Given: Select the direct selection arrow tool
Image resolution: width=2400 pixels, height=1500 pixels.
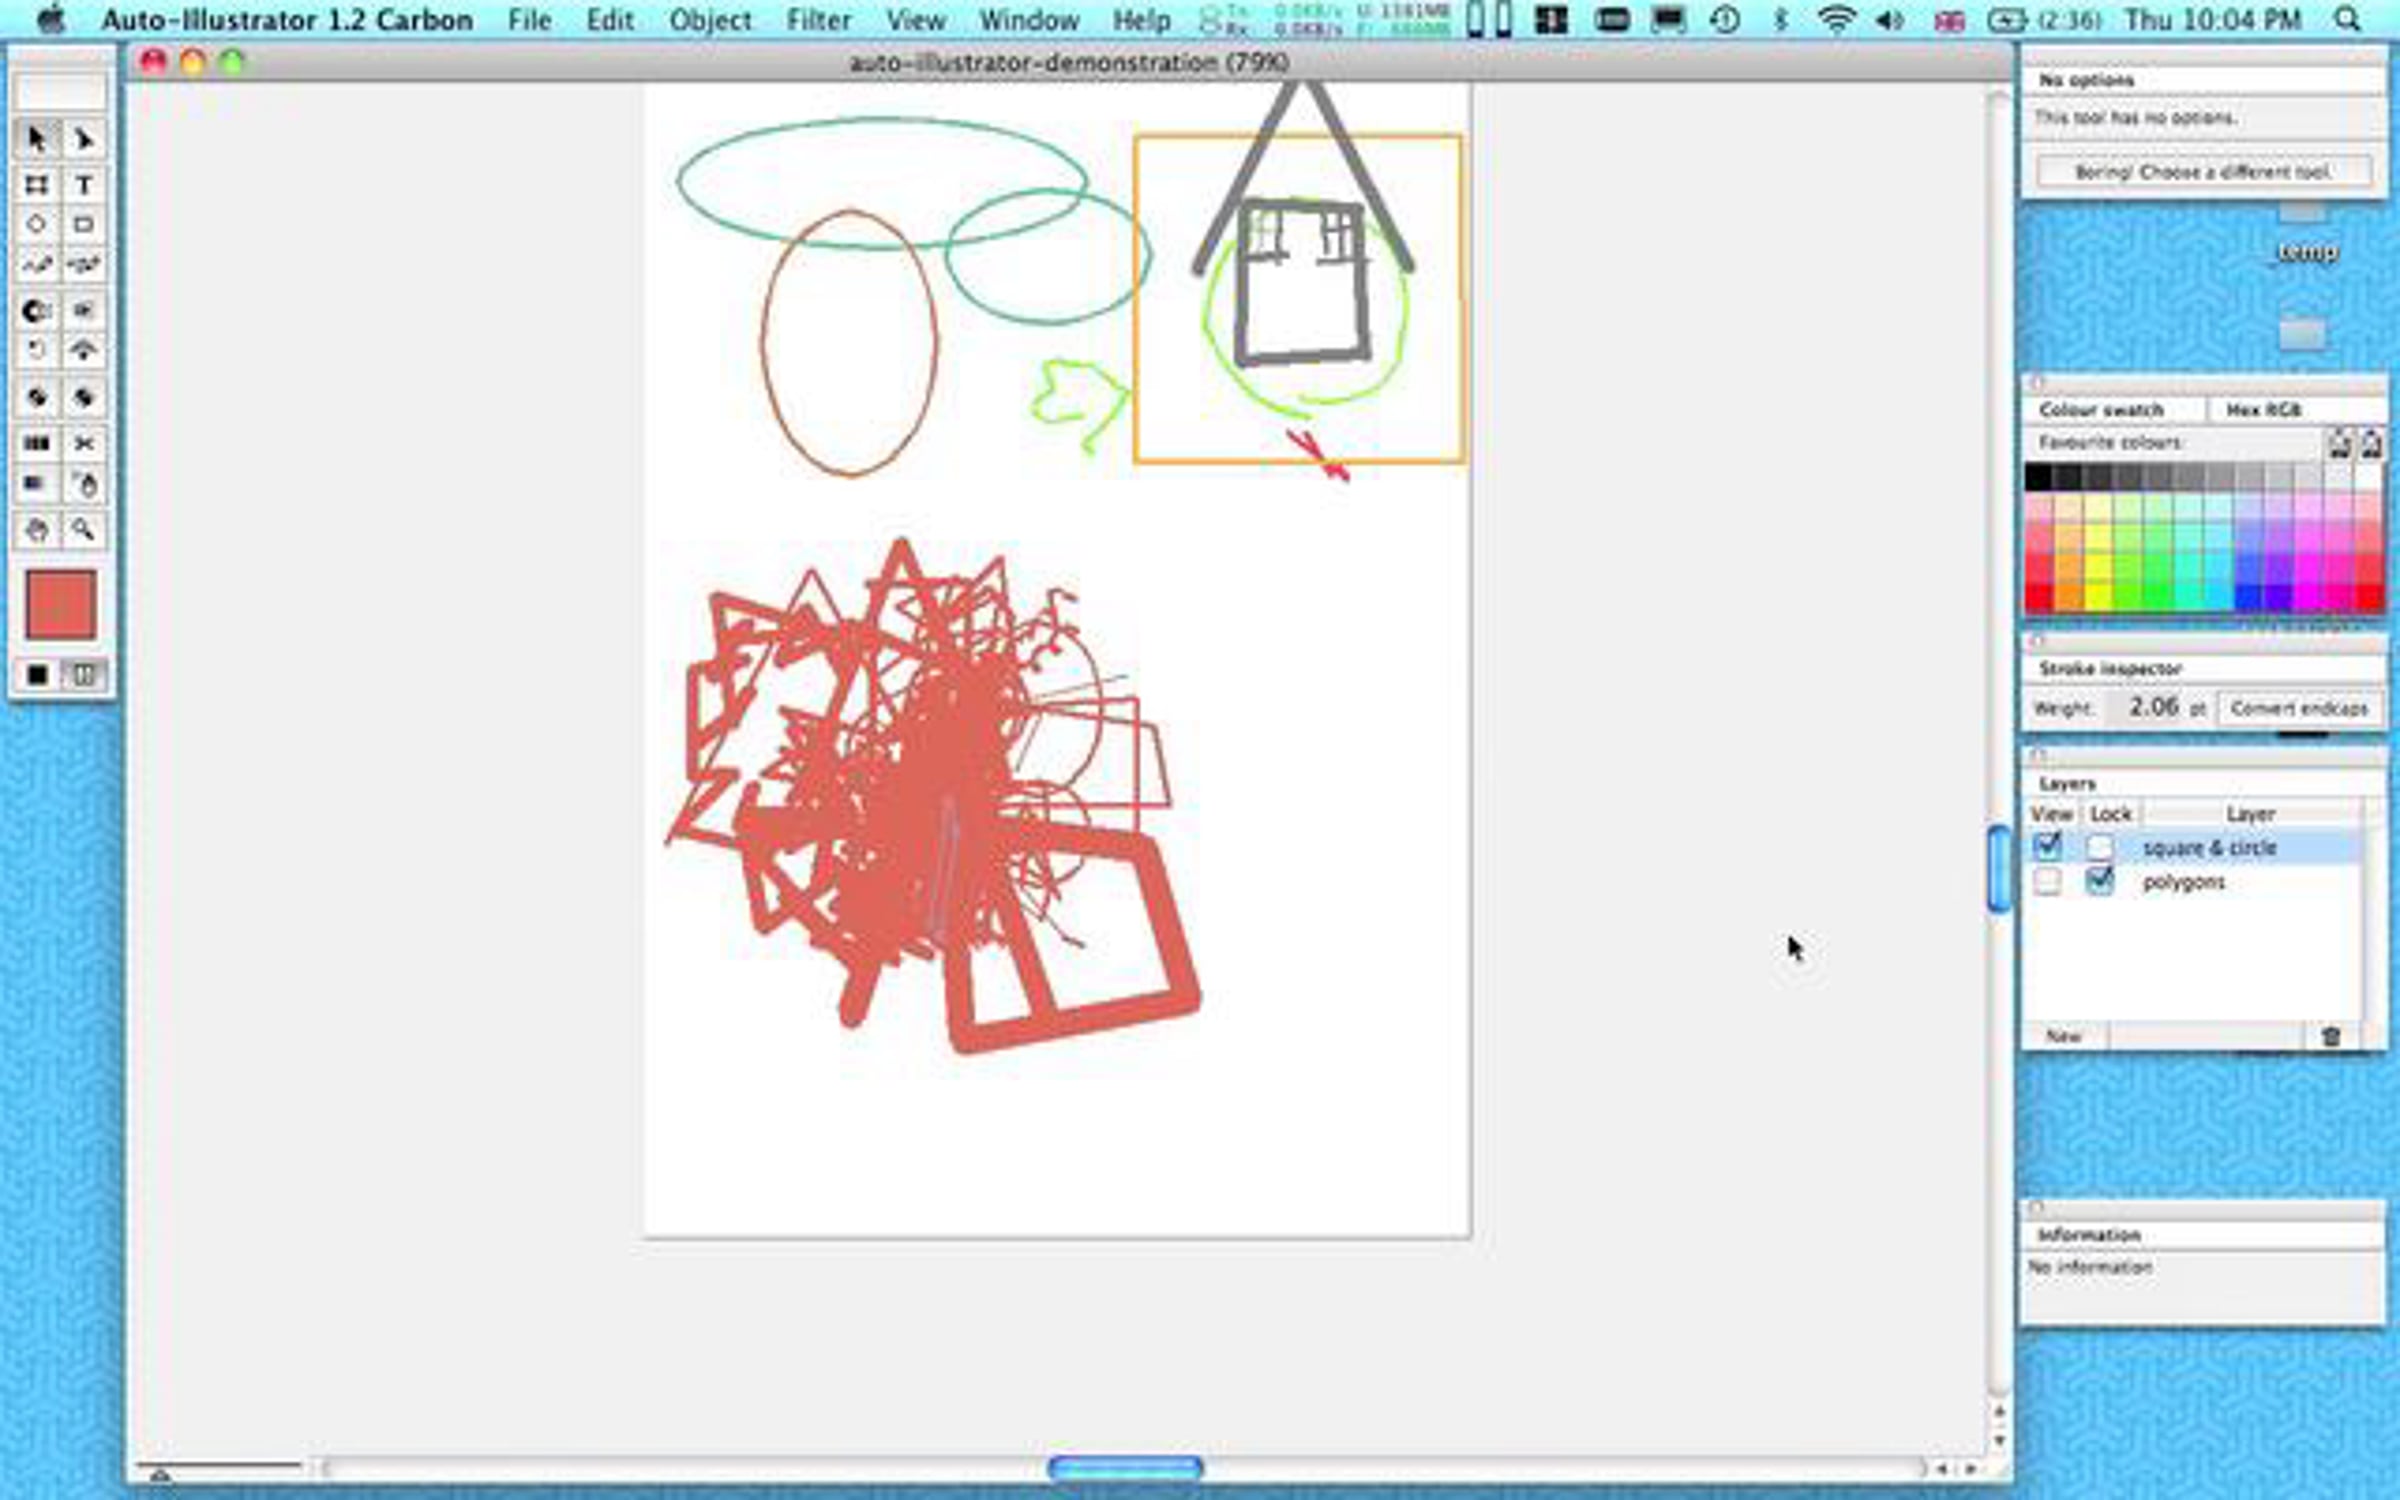Looking at the screenshot, I should click(84, 139).
